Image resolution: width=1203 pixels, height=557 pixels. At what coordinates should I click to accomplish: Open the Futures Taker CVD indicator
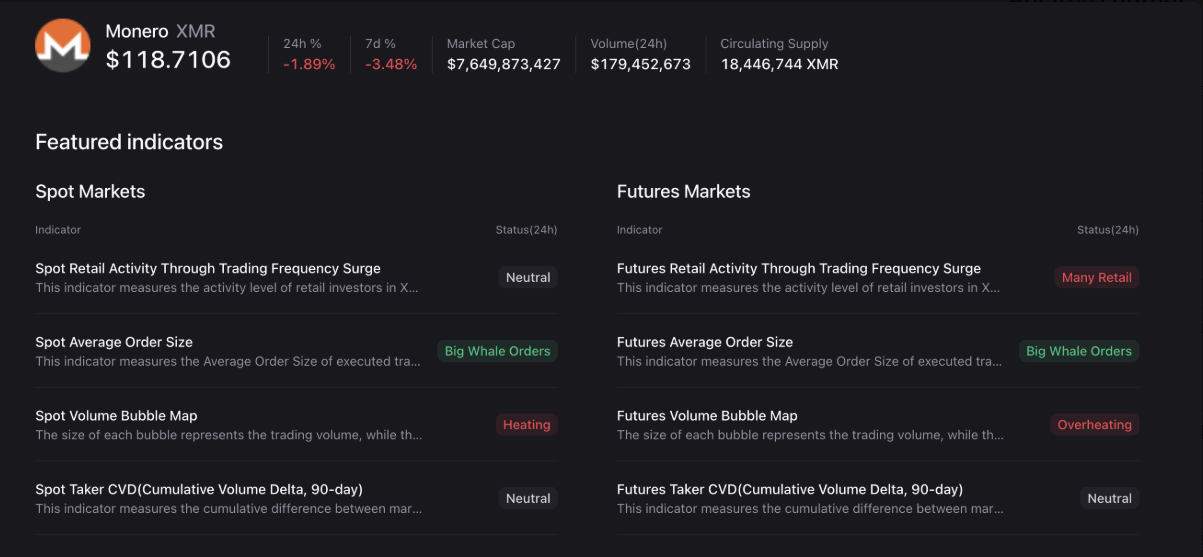[x=789, y=490]
